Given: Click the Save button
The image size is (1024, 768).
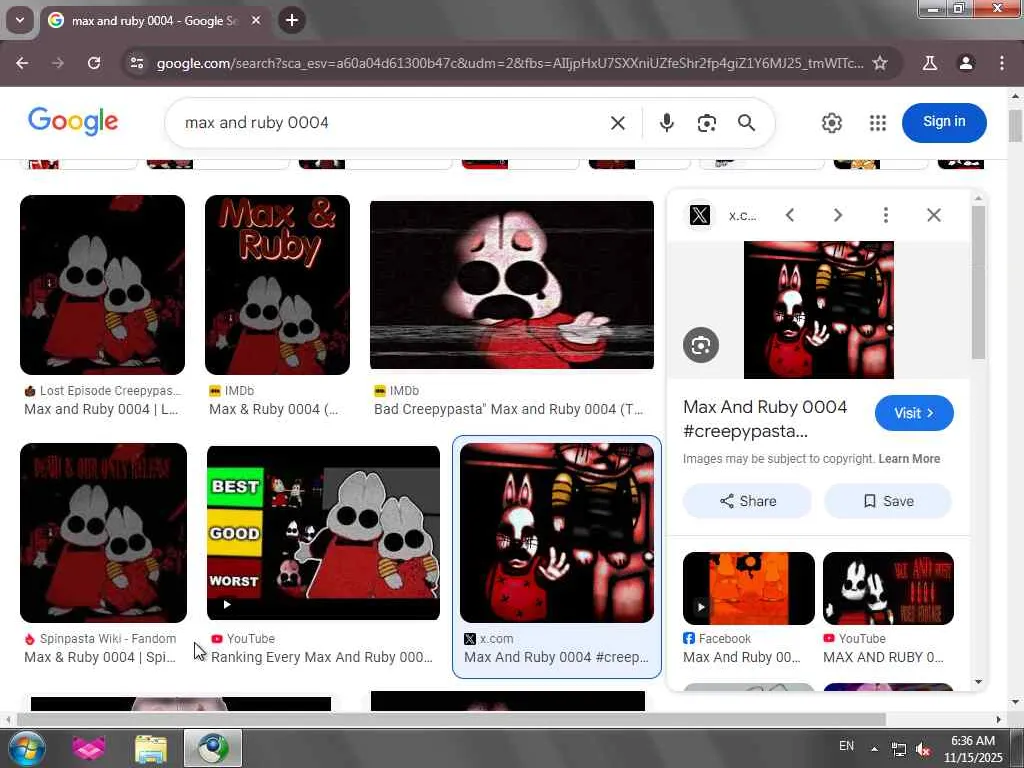Looking at the screenshot, I should (x=888, y=501).
